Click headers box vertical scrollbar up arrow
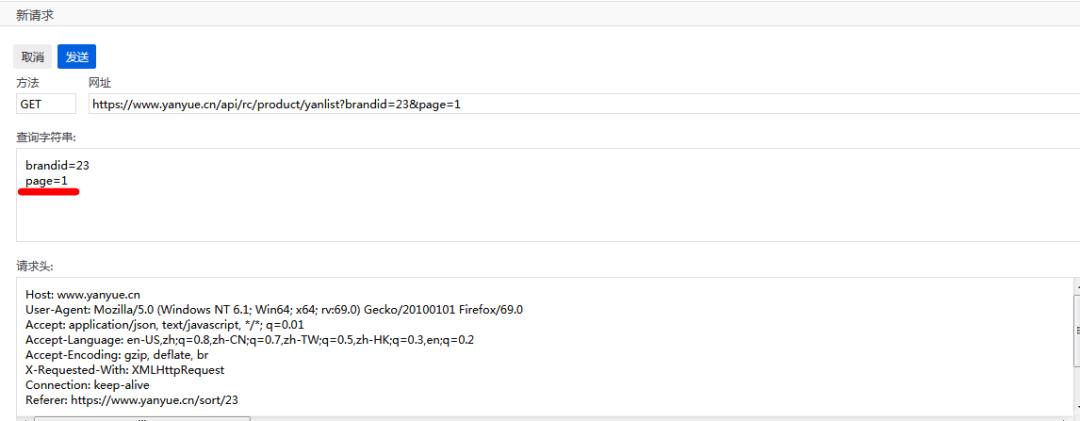The width and height of the screenshot is (1080, 421). 1076,287
